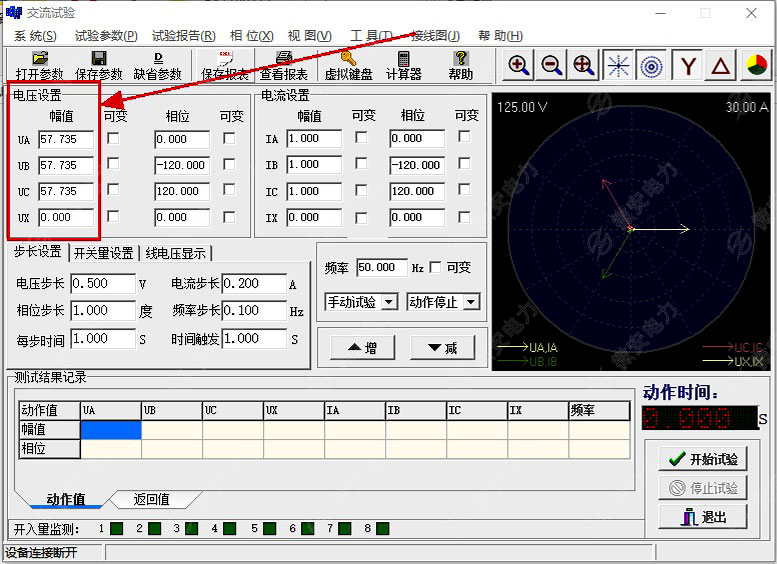The width and height of the screenshot is (777, 564).
Task: Click the zoom out magnifier icon
Action: [552, 66]
